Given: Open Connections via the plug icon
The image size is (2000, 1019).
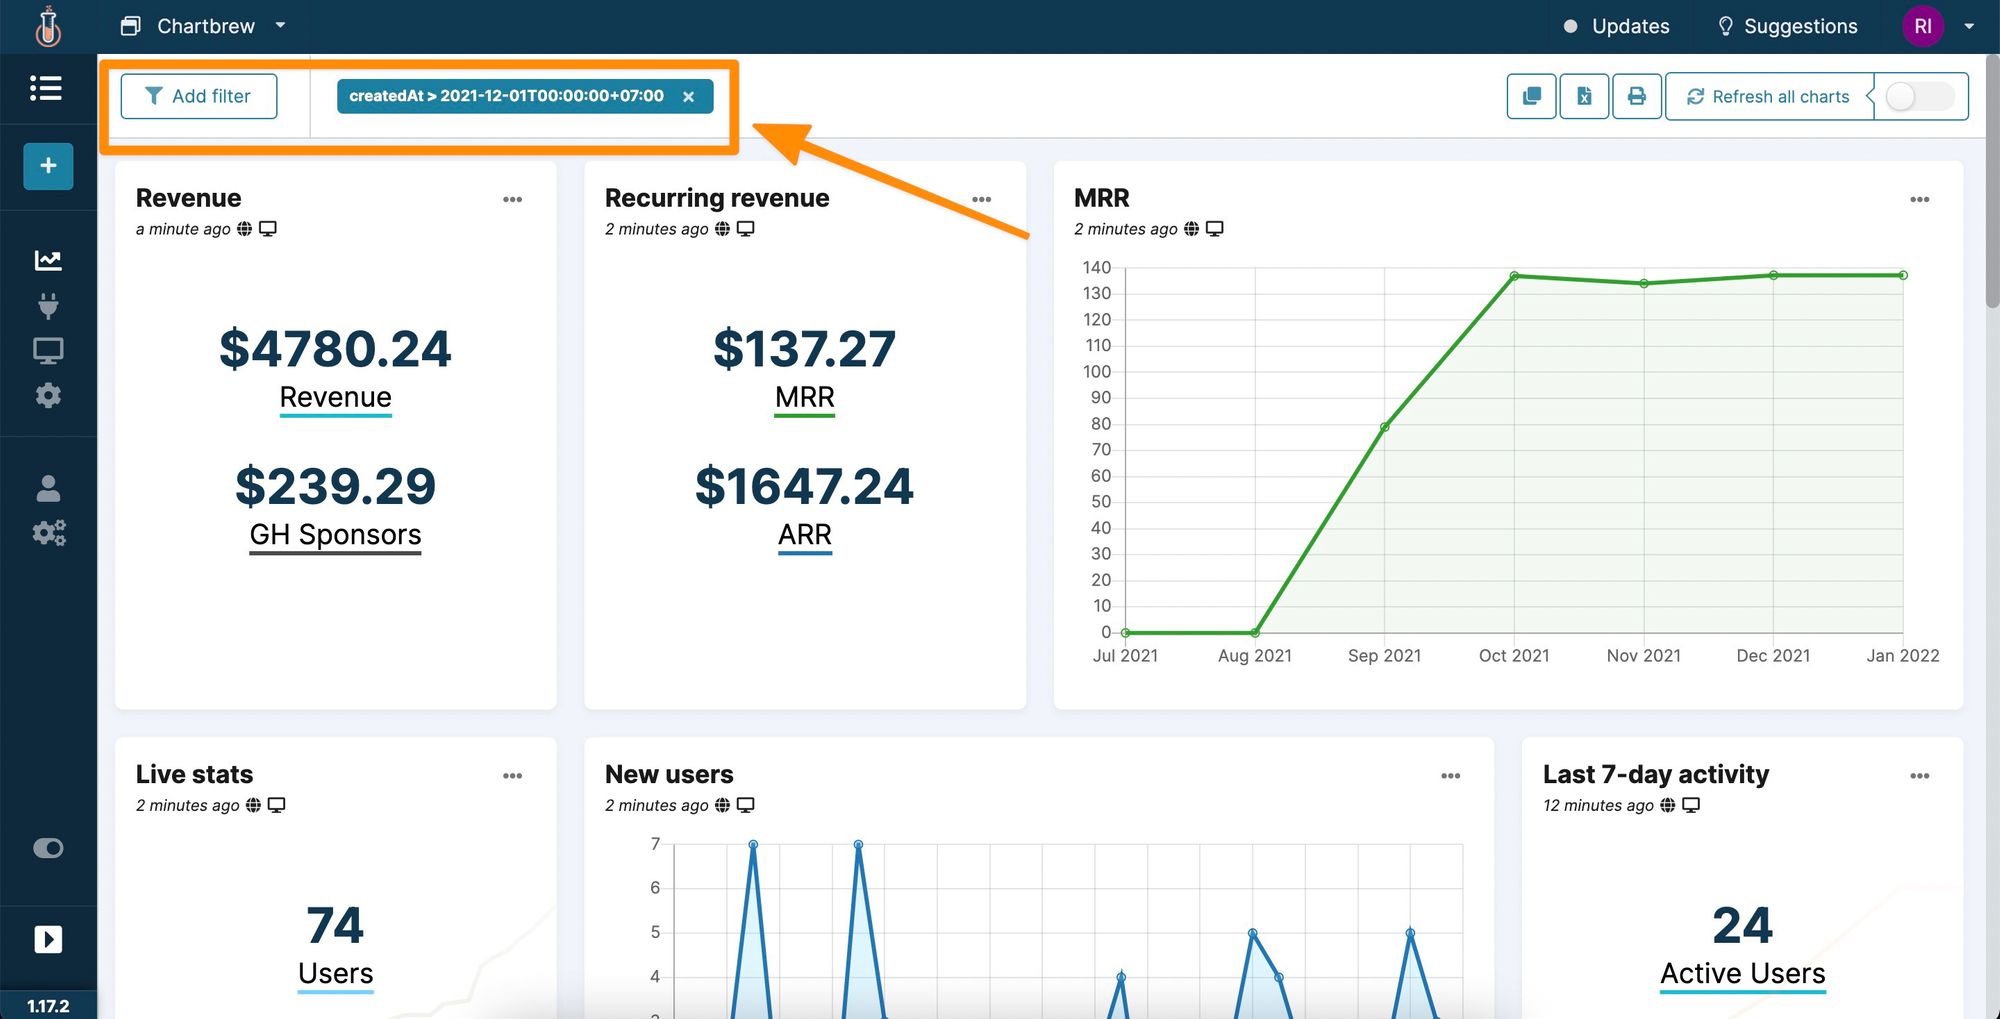Looking at the screenshot, I should pyautogui.click(x=46, y=305).
